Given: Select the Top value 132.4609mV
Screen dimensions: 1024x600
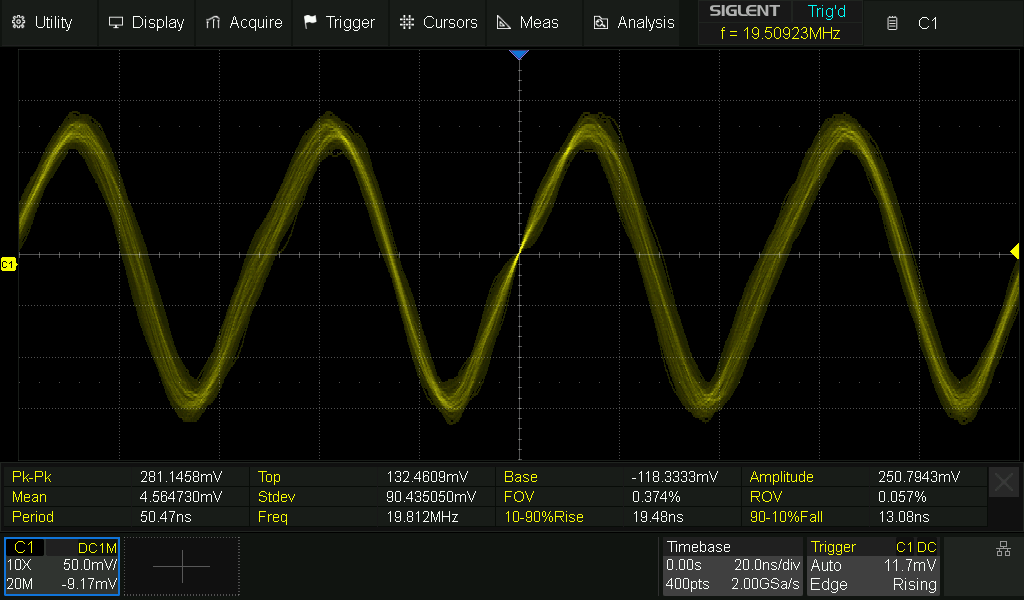Looking at the screenshot, I should (x=427, y=477).
